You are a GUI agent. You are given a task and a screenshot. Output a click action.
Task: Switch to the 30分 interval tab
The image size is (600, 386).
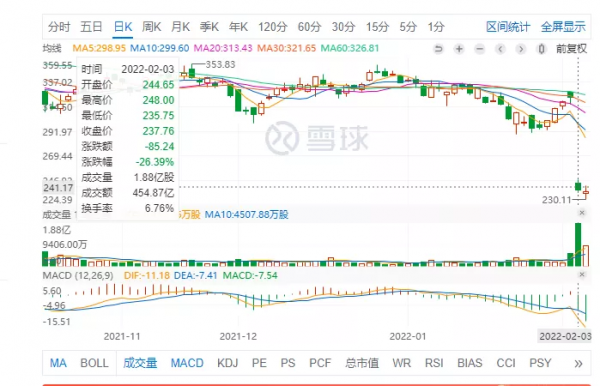[x=343, y=27]
